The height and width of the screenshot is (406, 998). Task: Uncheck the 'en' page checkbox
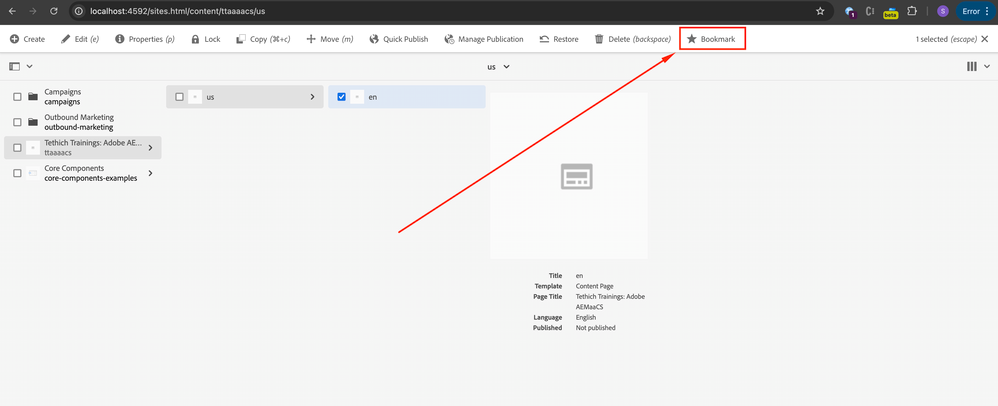pos(342,97)
